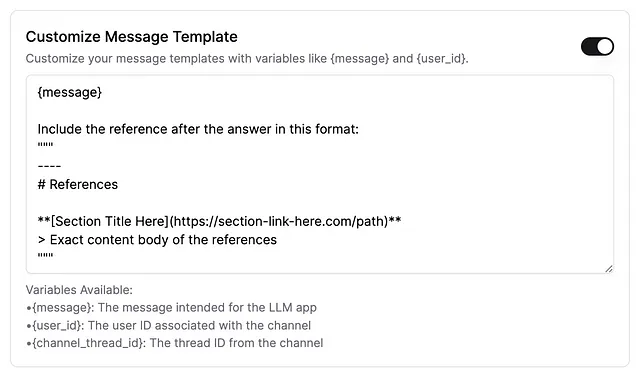Screen dimensions: 640x376
Task: Click the description mentioning {message} and {user_id}
Action: pyautogui.click(x=247, y=59)
